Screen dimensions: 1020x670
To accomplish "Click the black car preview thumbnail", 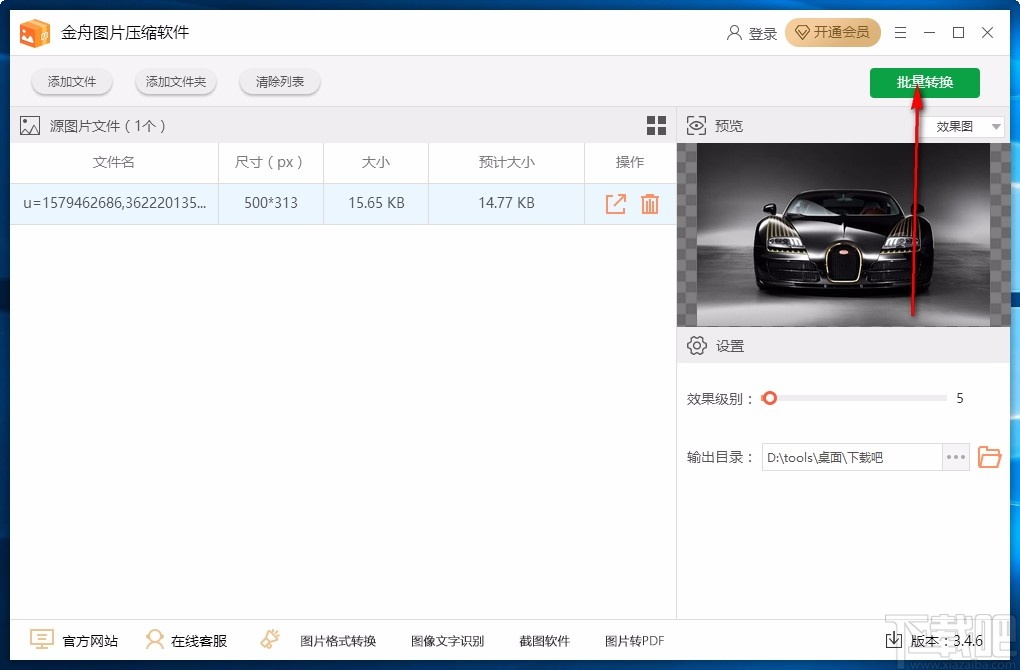I will [845, 235].
